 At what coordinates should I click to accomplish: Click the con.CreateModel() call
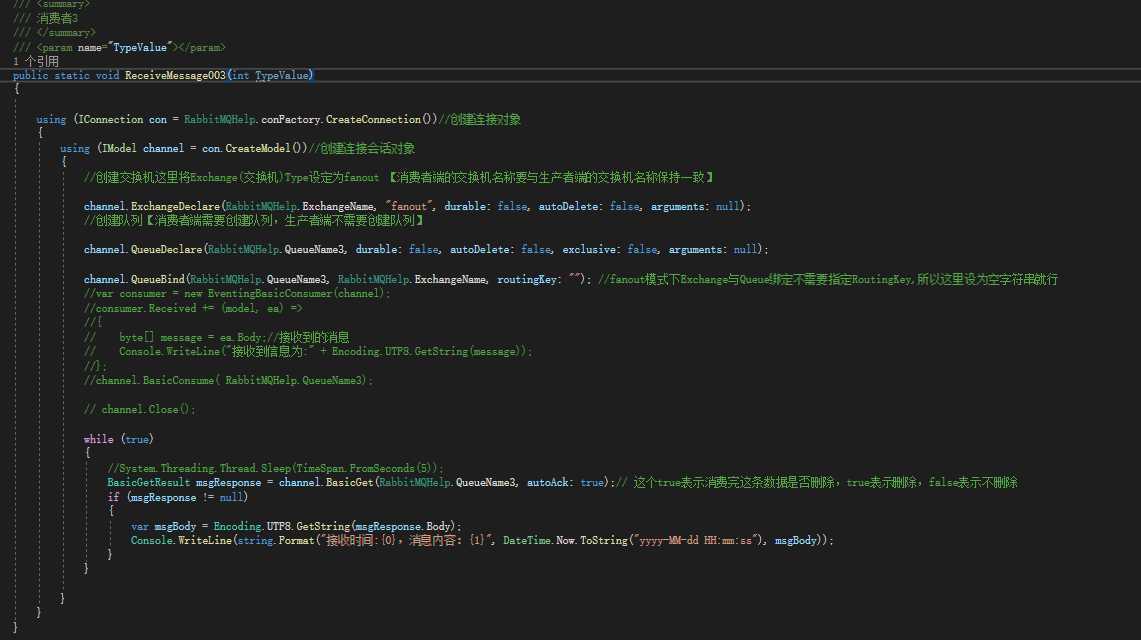(x=255, y=148)
